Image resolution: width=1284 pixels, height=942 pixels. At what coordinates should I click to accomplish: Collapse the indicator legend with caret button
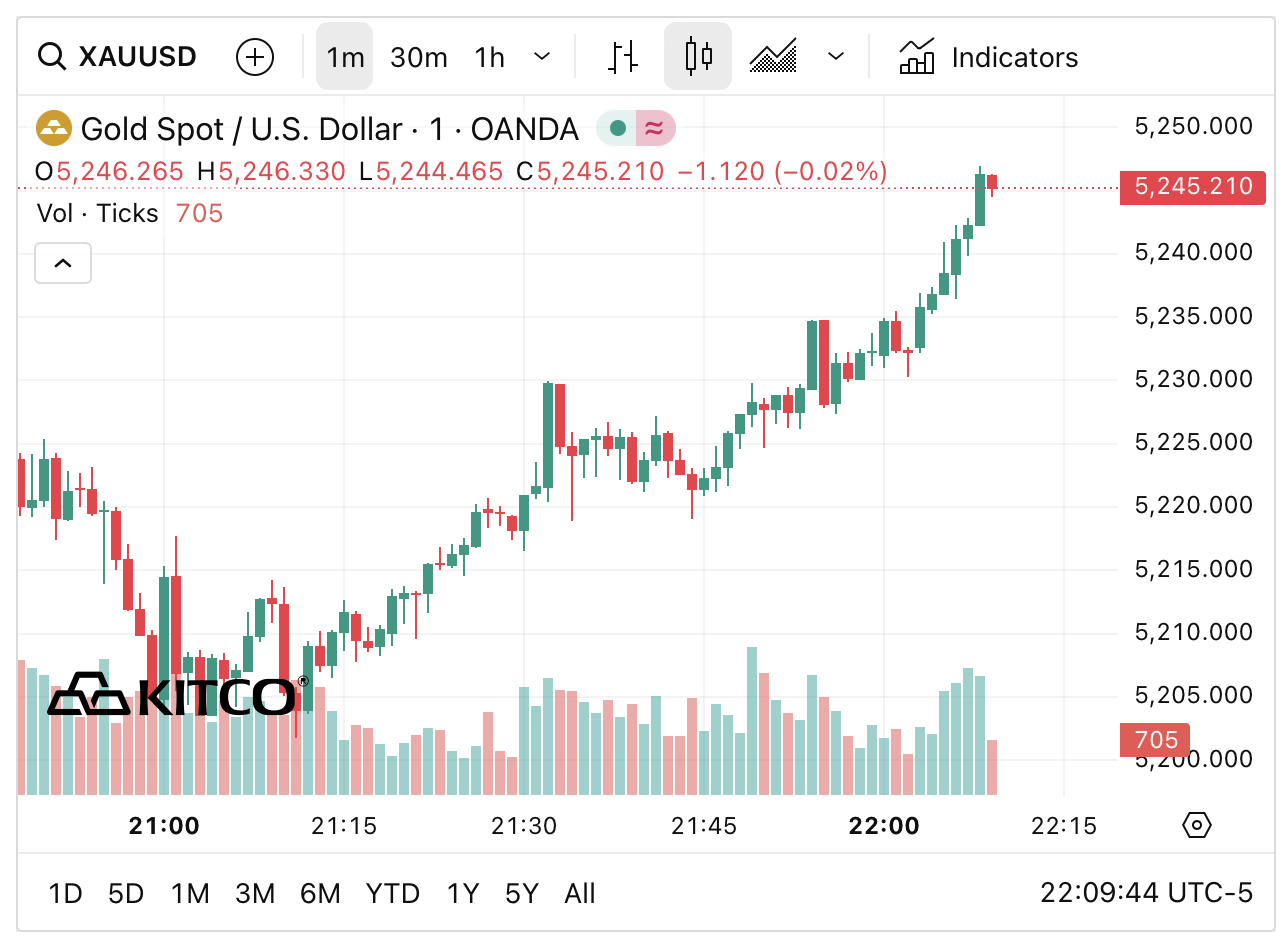click(63, 263)
